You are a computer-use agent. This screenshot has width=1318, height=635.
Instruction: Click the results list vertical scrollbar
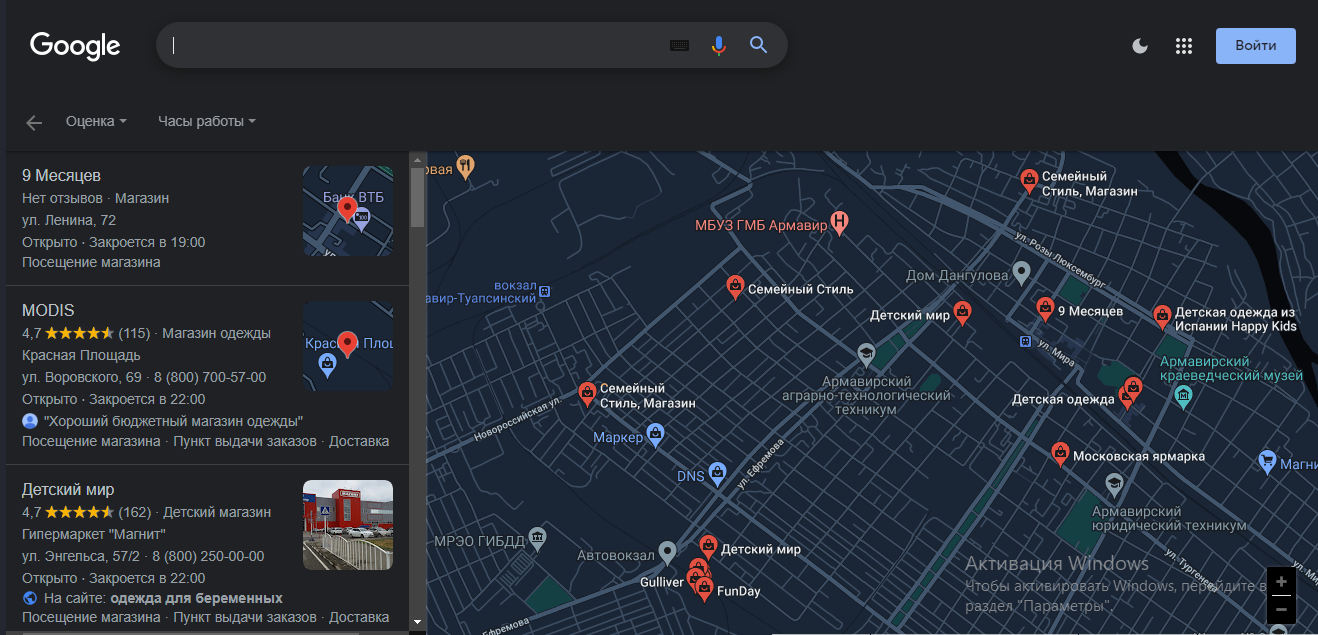click(417, 390)
